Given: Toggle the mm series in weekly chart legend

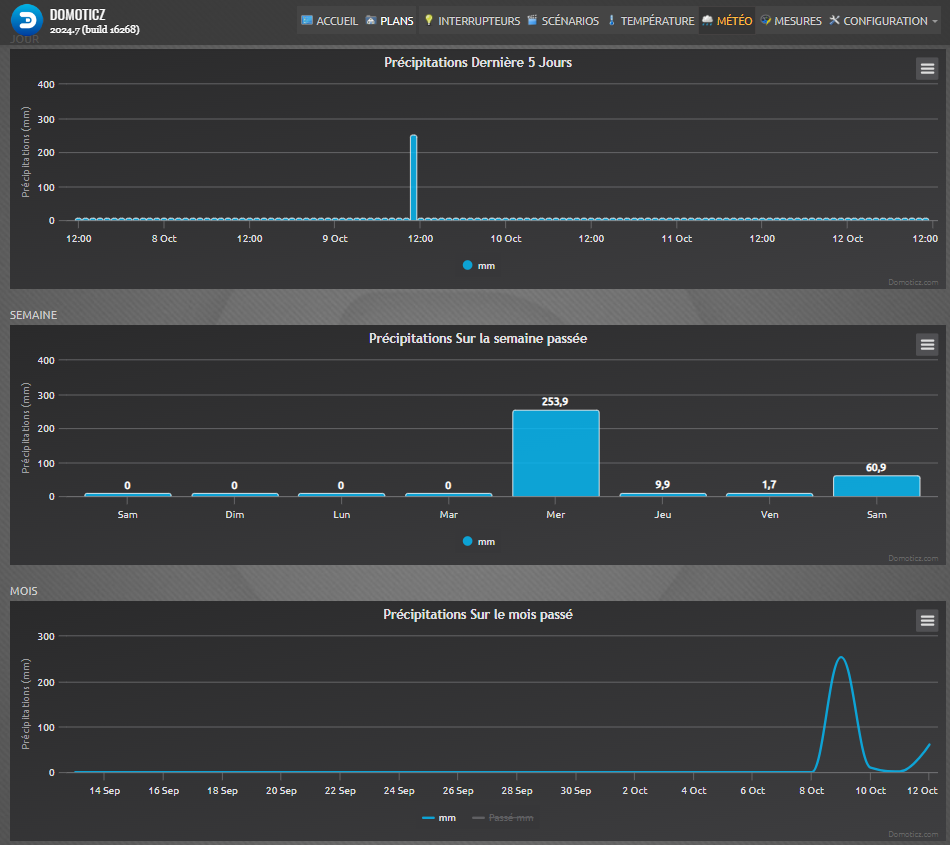Looking at the screenshot, I should tap(479, 542).
